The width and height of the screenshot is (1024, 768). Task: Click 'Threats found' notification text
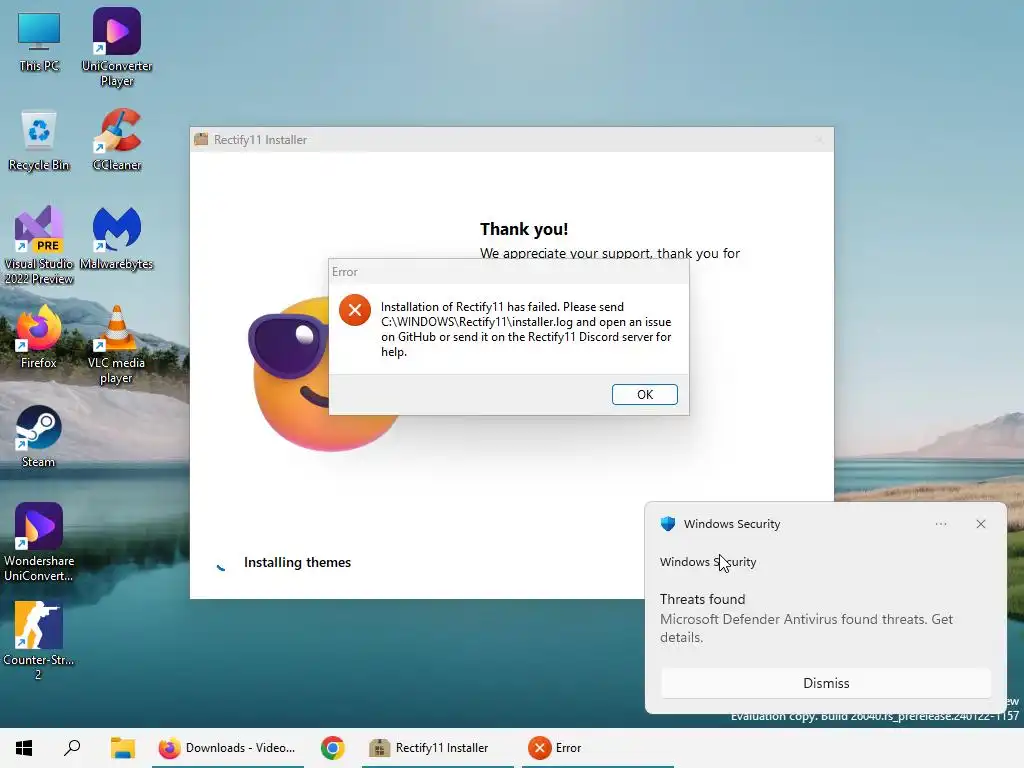pos(702,599)
